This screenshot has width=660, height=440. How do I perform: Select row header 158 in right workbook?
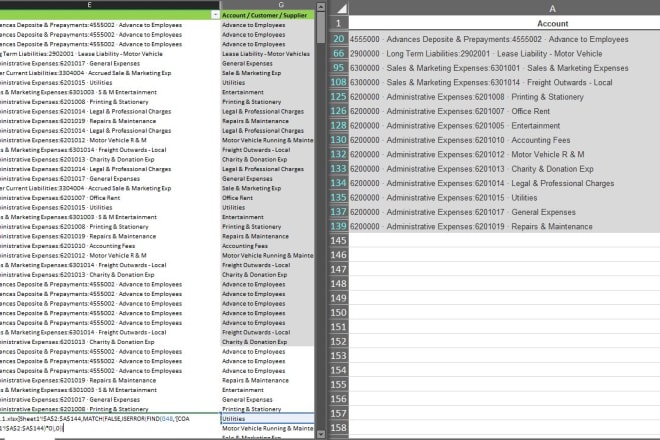[x=338, y=428]
